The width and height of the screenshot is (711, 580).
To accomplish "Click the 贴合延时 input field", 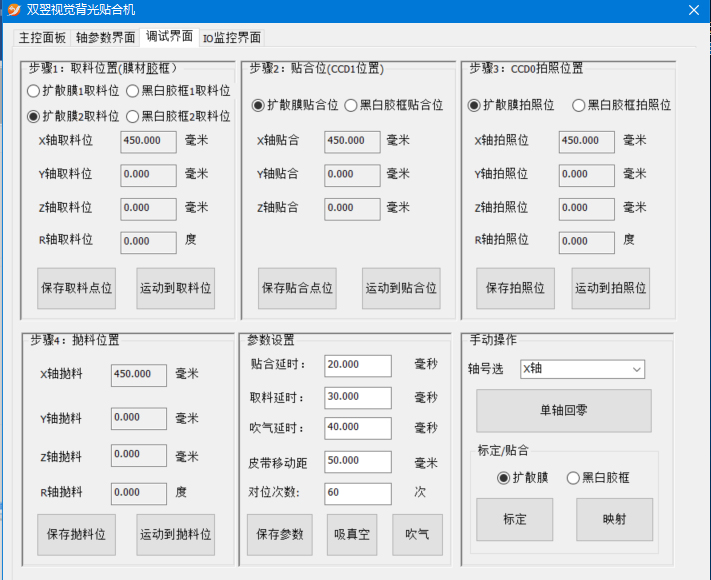I will point(358,365).
